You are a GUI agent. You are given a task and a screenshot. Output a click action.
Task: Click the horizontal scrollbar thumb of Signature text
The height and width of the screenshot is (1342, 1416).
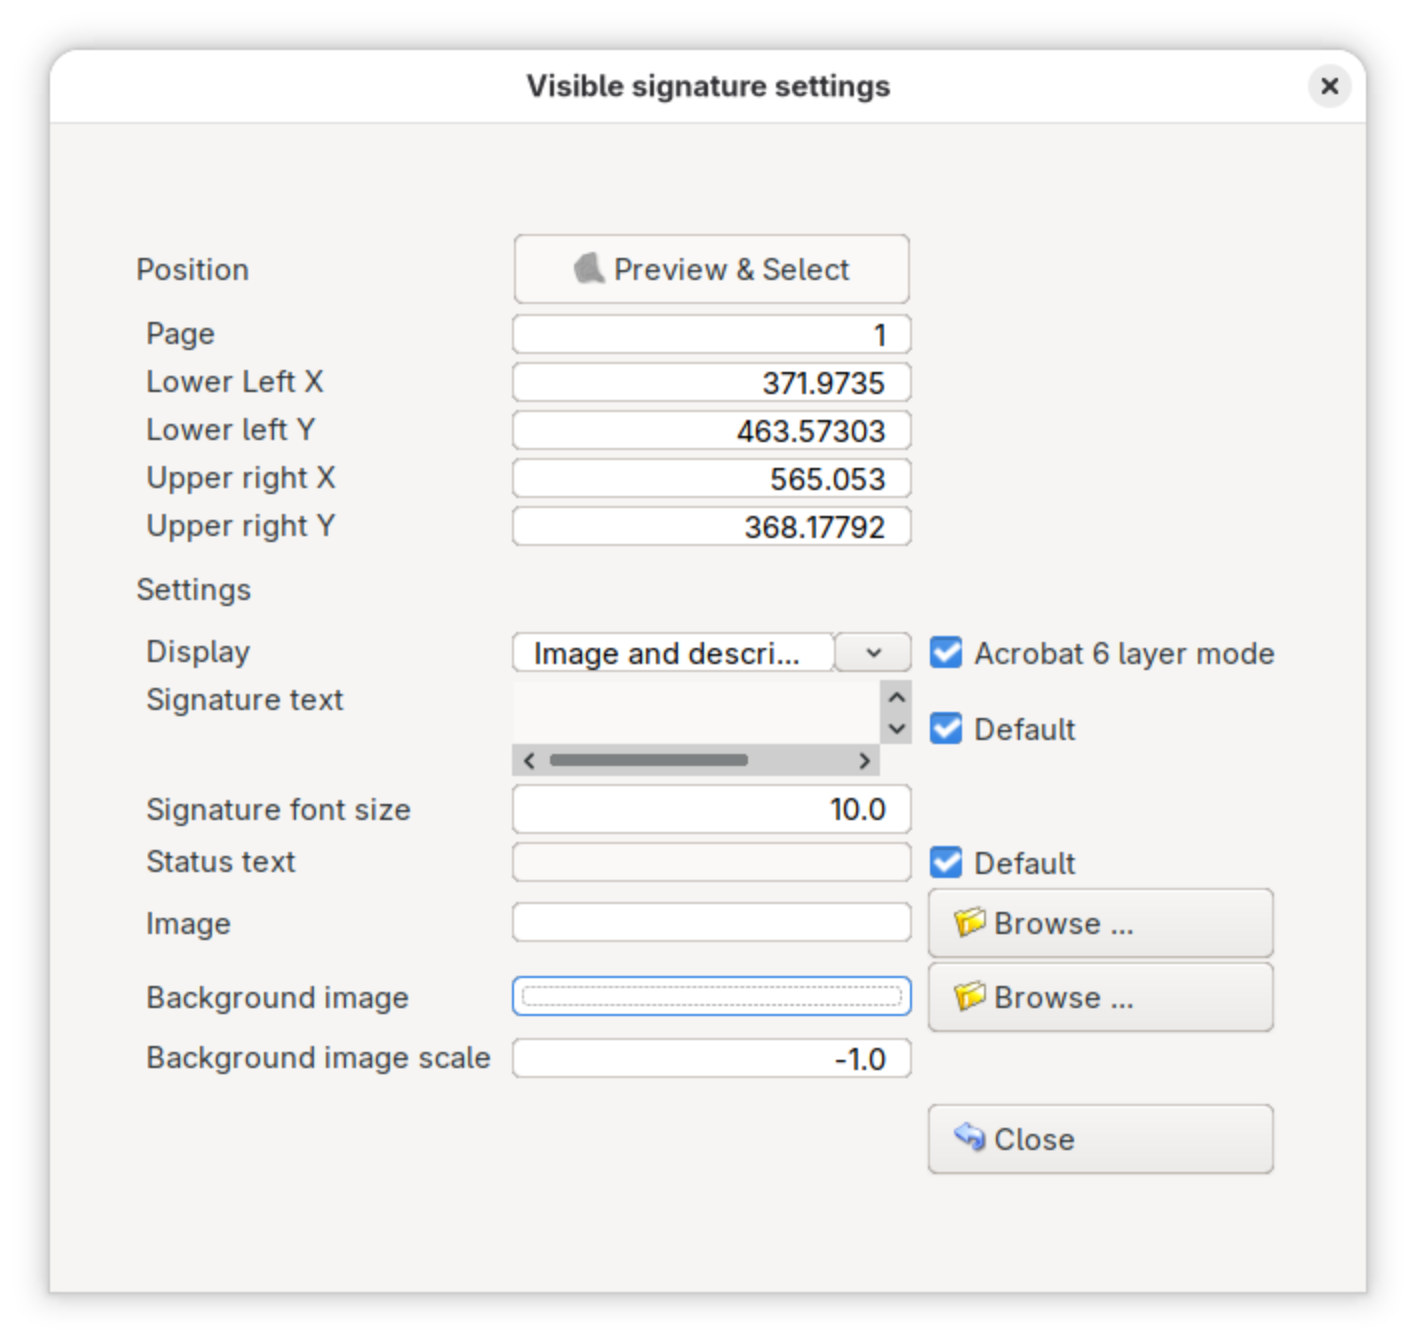[x=648, y=760]
